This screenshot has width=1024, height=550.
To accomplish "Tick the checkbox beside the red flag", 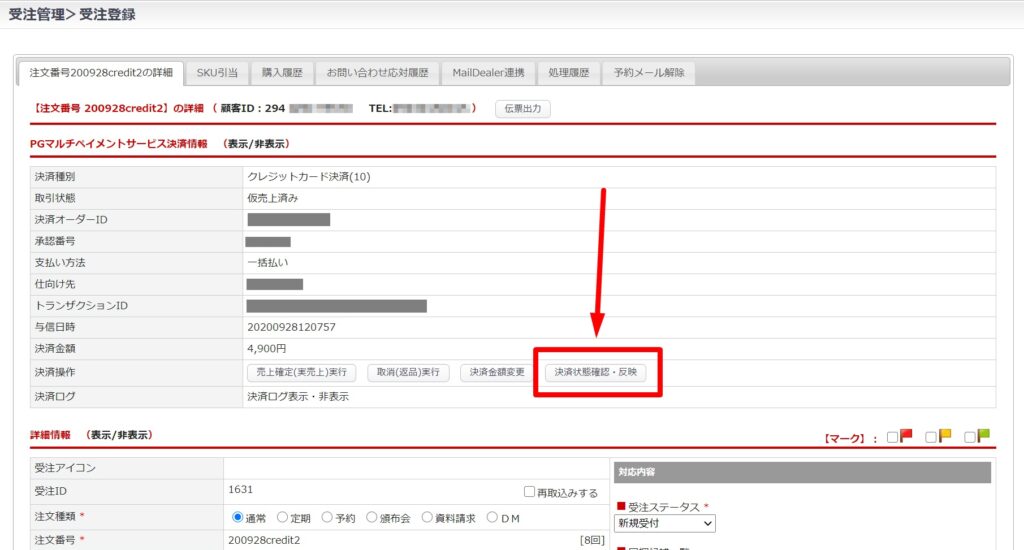I will (893, 438).
